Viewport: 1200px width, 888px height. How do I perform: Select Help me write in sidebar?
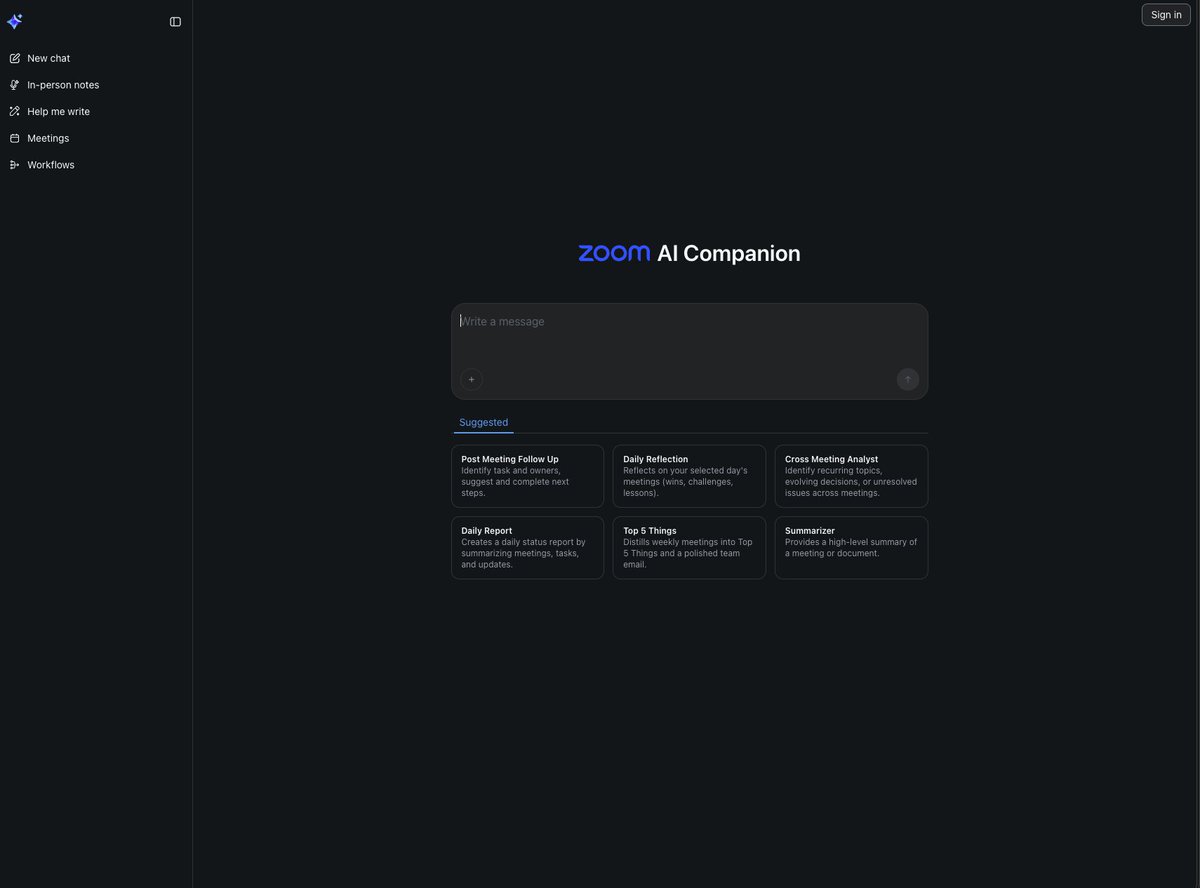click(96, 111)
